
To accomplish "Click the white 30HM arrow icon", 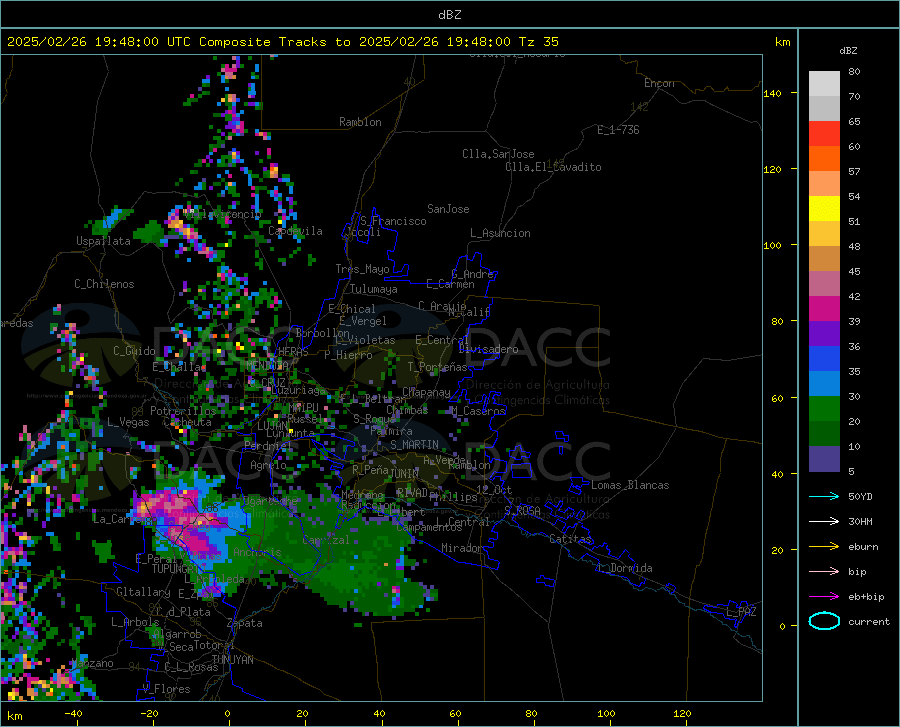I will [824, 522].
